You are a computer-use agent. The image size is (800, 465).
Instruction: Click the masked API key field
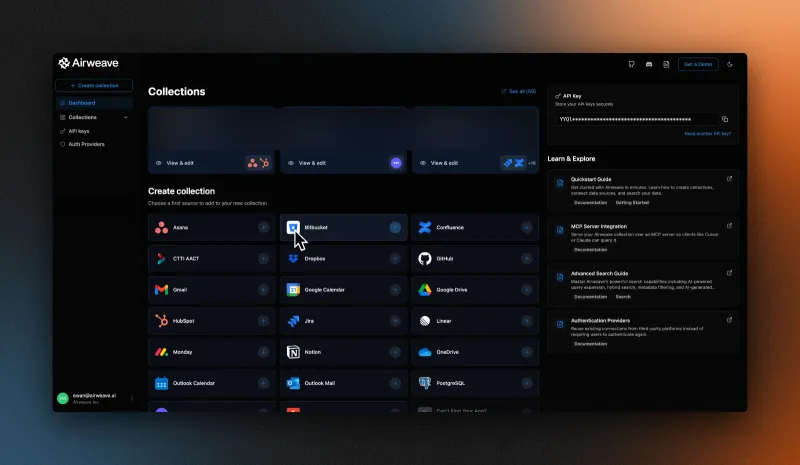point(638,119)
